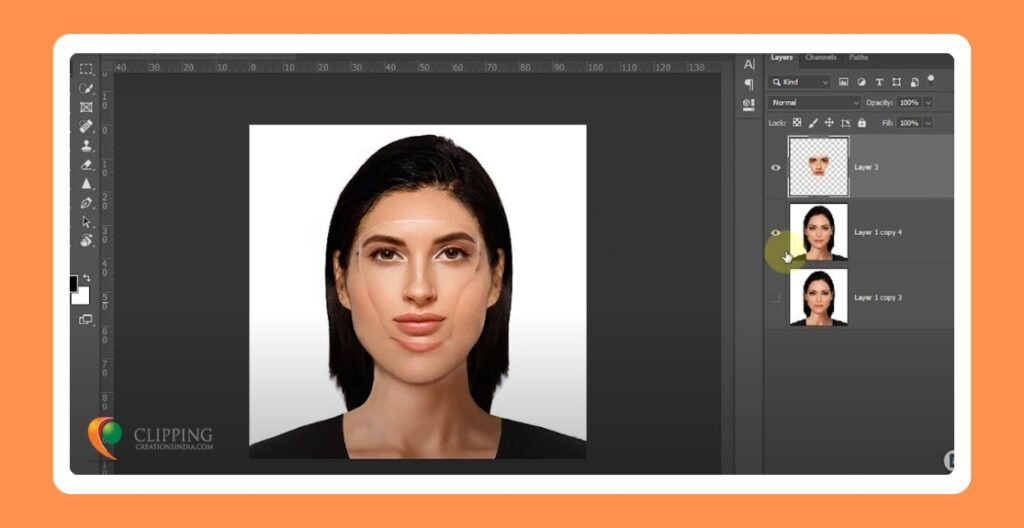
Task: Swap foreground and background colors
Action: (x=86, y=278)
